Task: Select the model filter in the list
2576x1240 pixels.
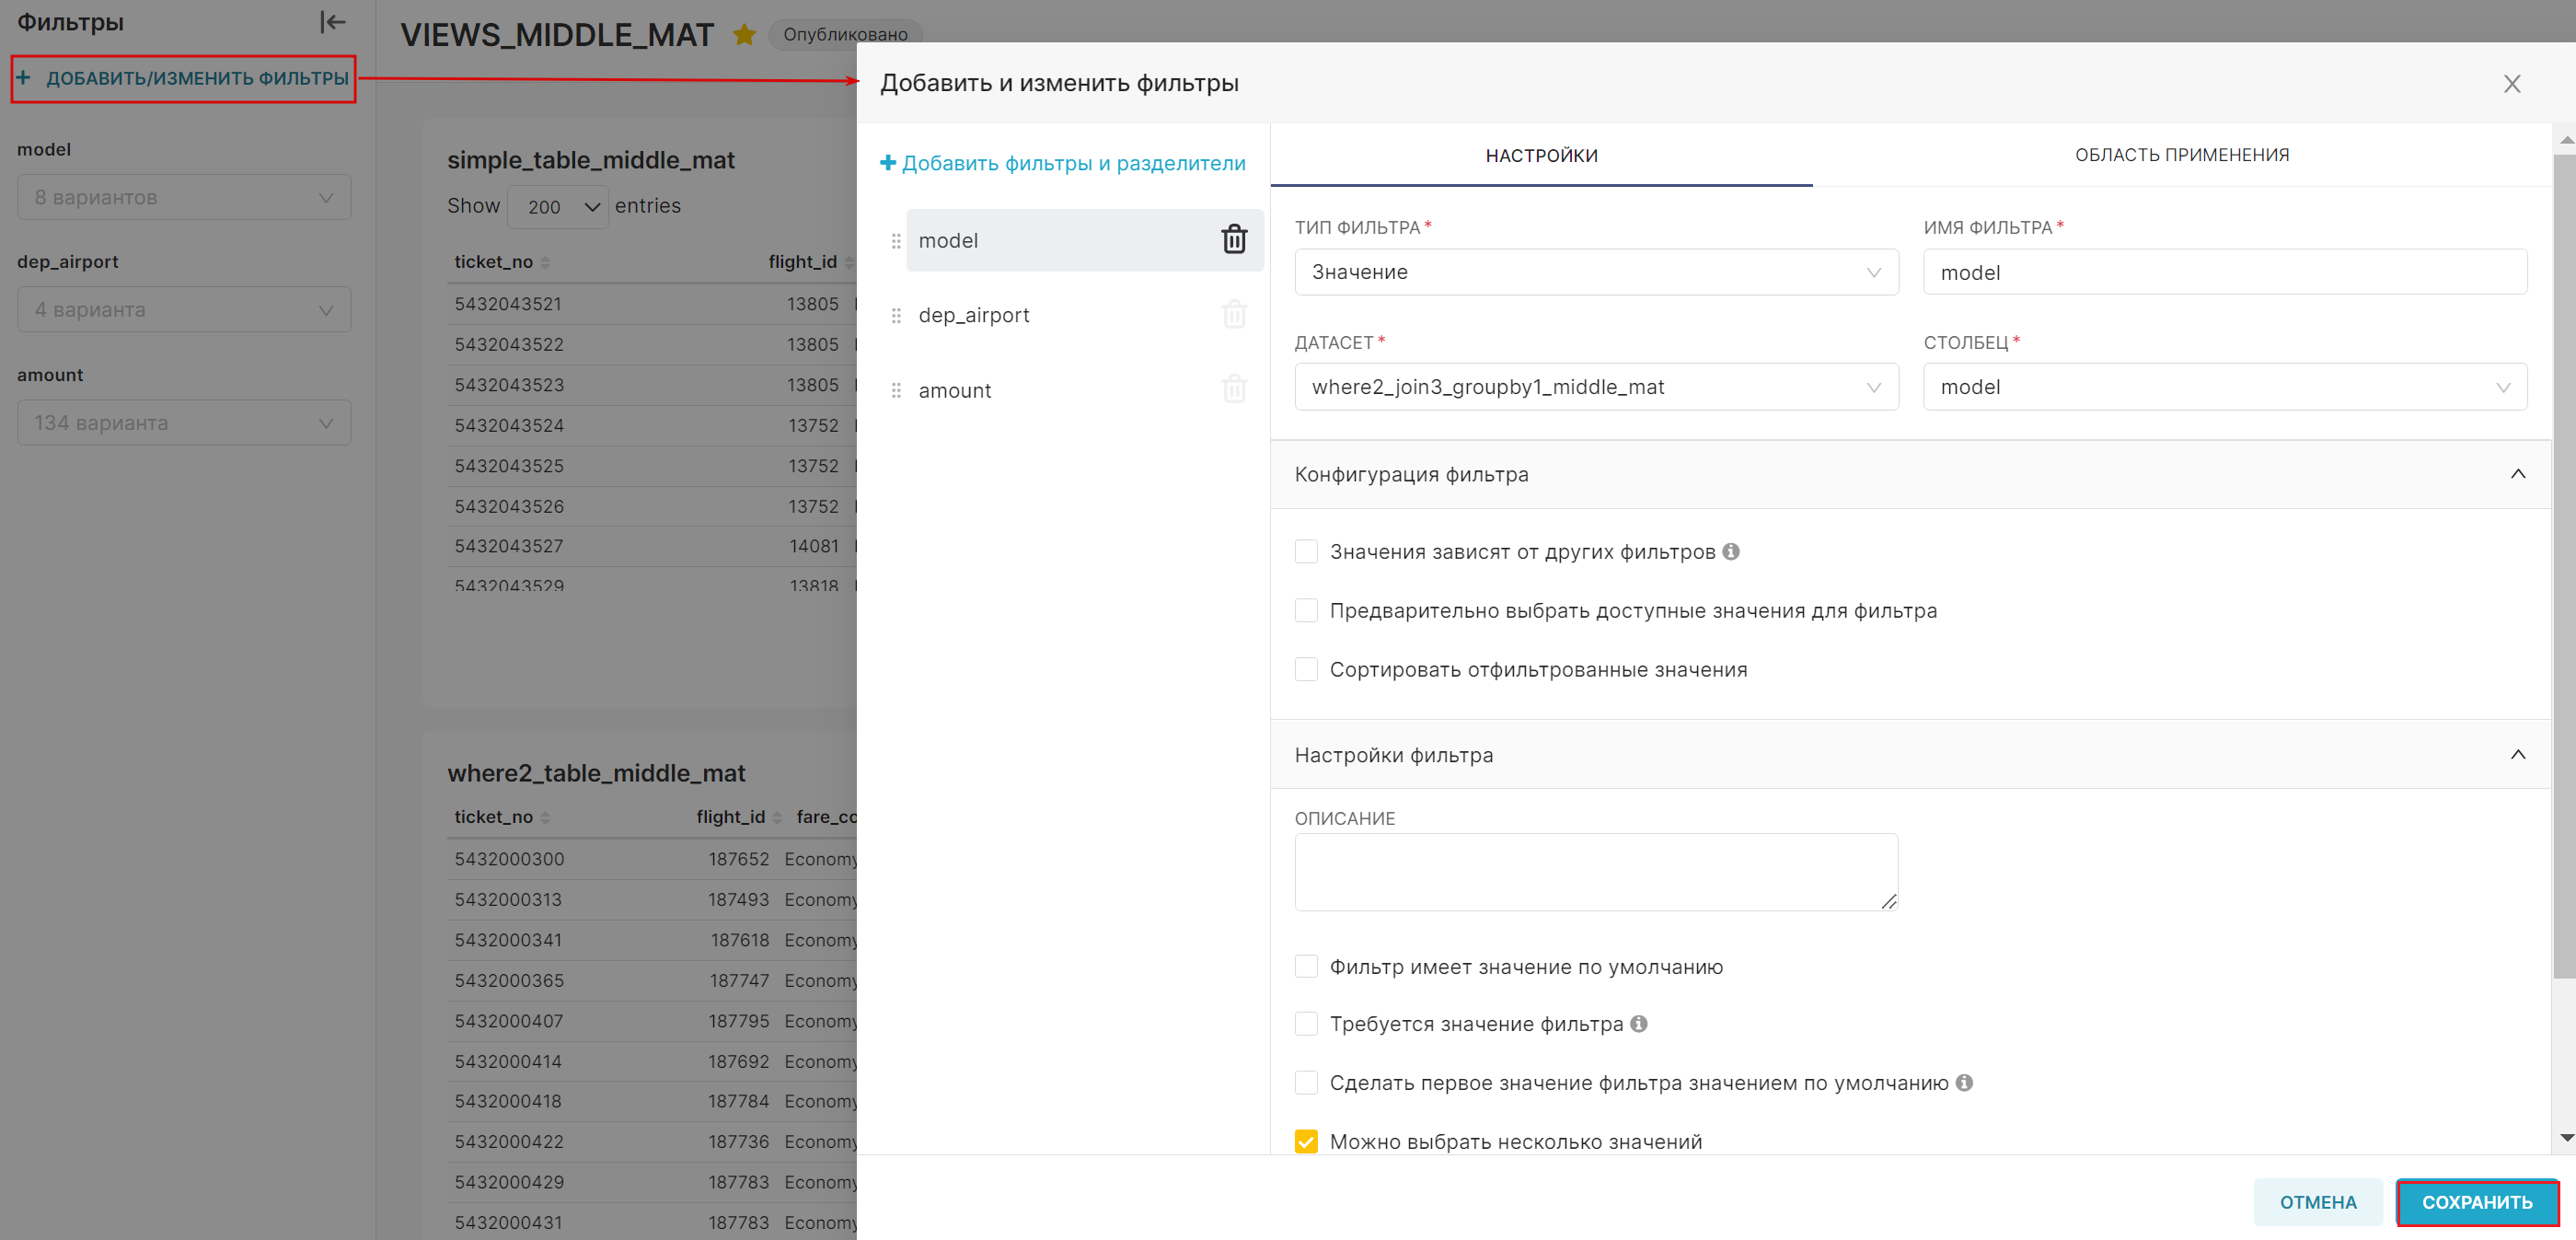Action: pyautogui.click(x=1084, y=240)
